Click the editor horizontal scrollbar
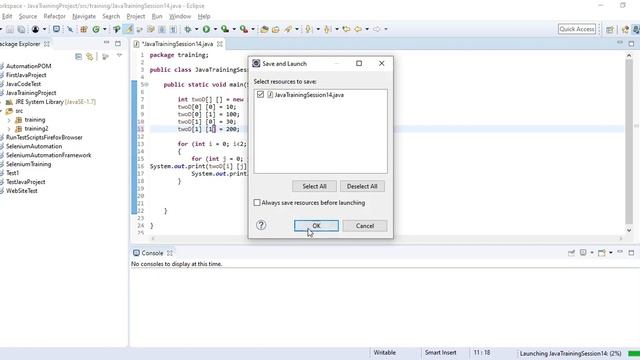Viewport: 640px width, 360px height. [387, 238]
